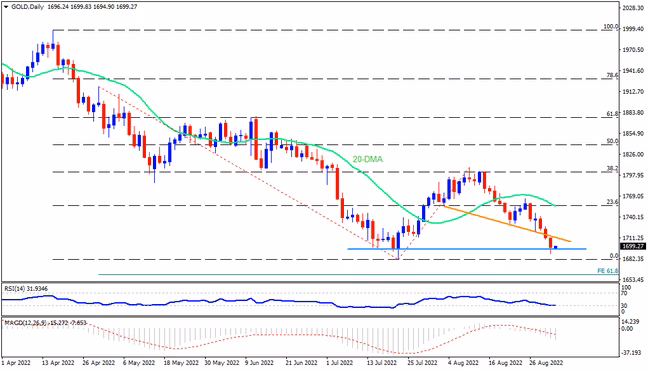Select the 1854.90 price axis value
The height and width of the screenshot is (370, 648).
click(633, 134)
